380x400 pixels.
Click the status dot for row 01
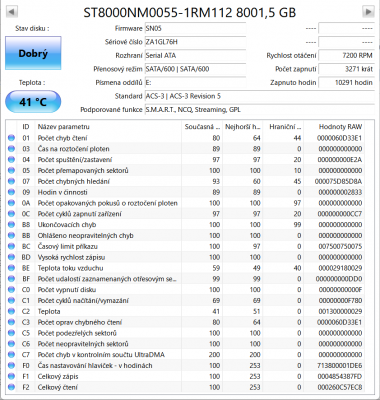(x=11, y=138)
